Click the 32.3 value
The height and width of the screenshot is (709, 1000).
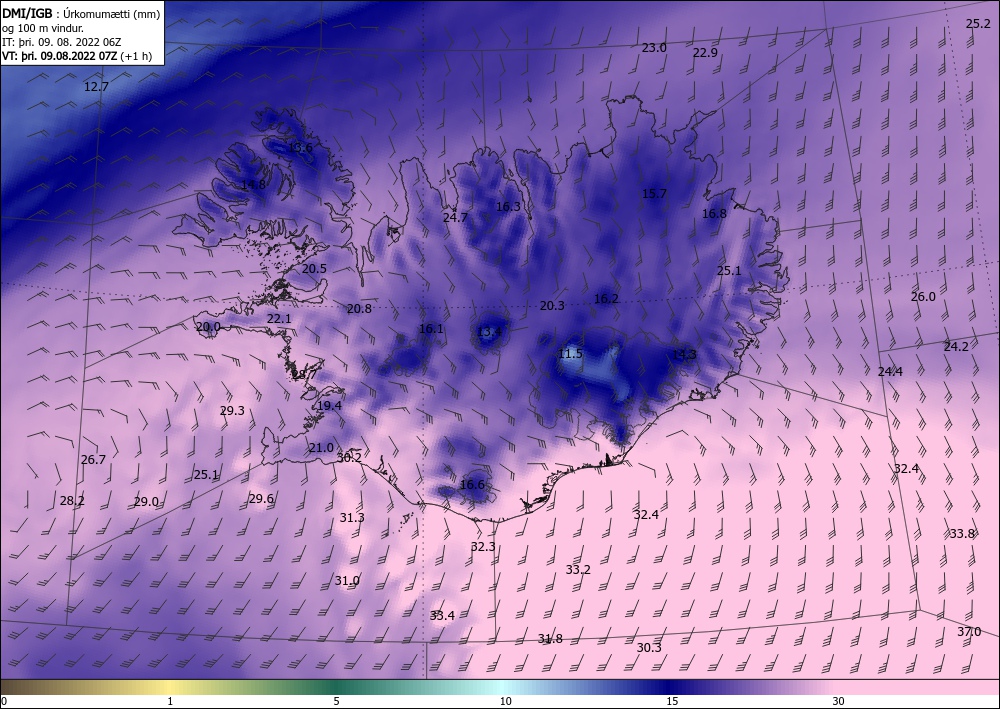click(483, 547)
